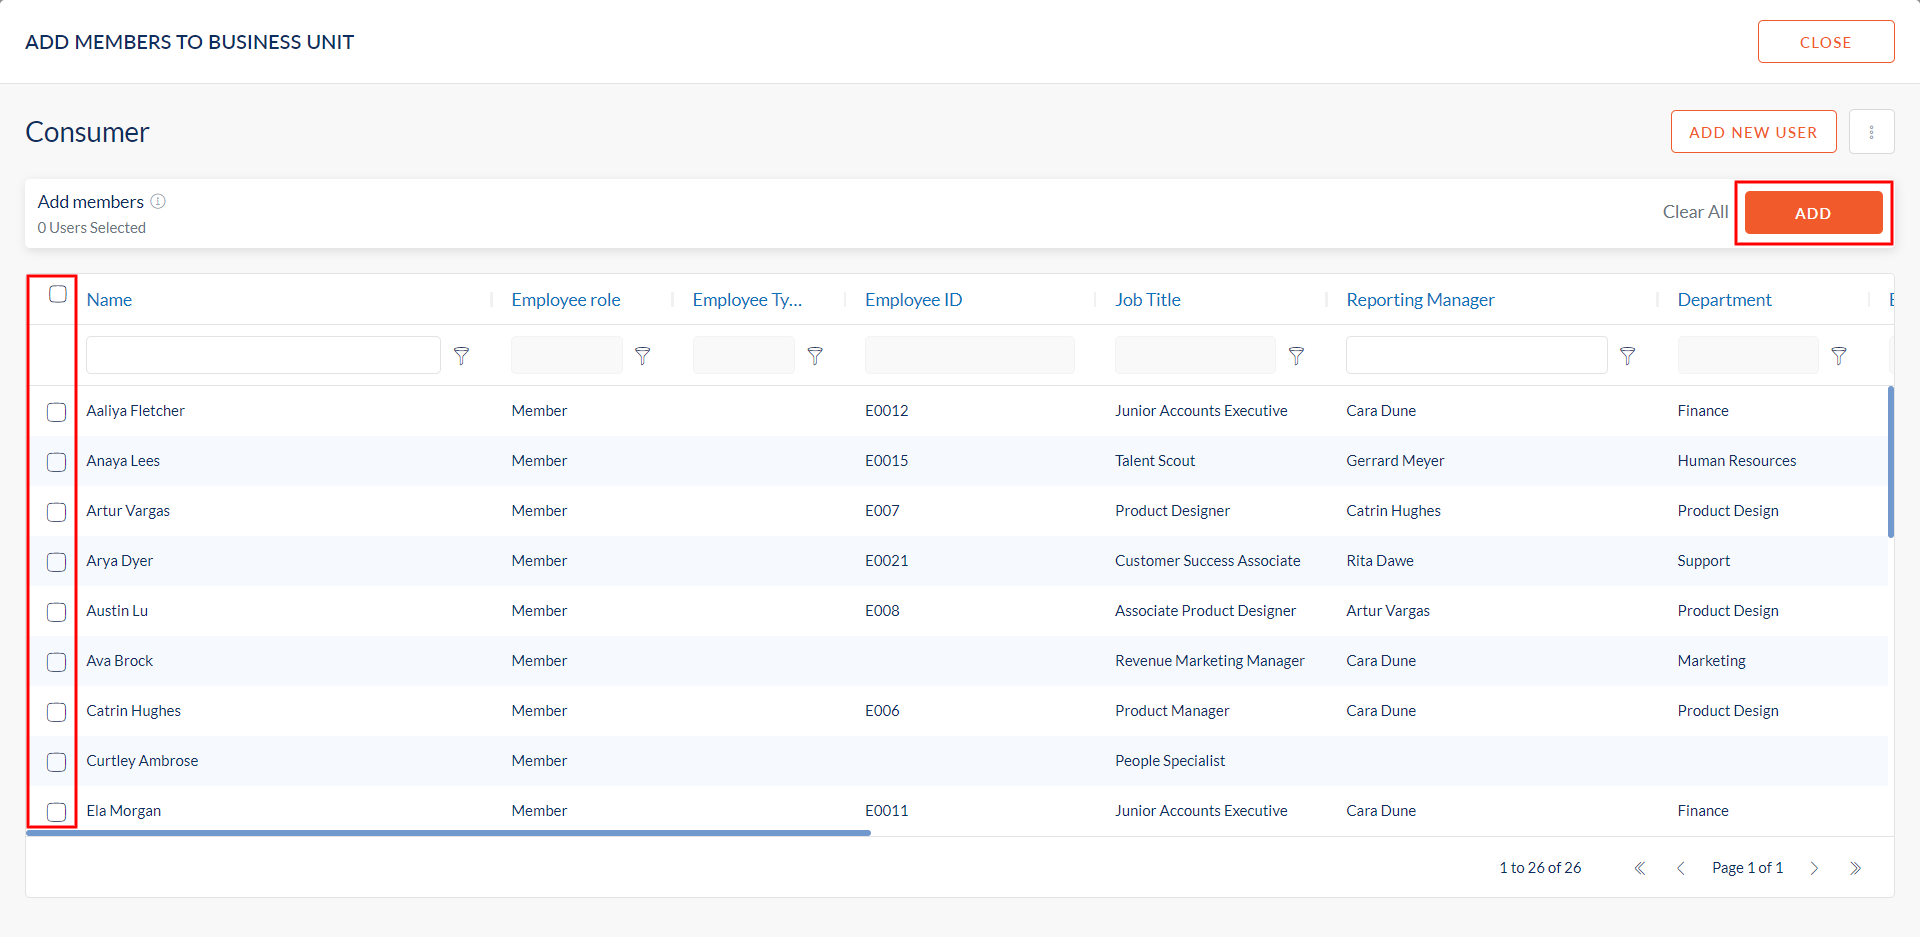Select the Aaliya Fletcher checkbox

pos(56,412)
